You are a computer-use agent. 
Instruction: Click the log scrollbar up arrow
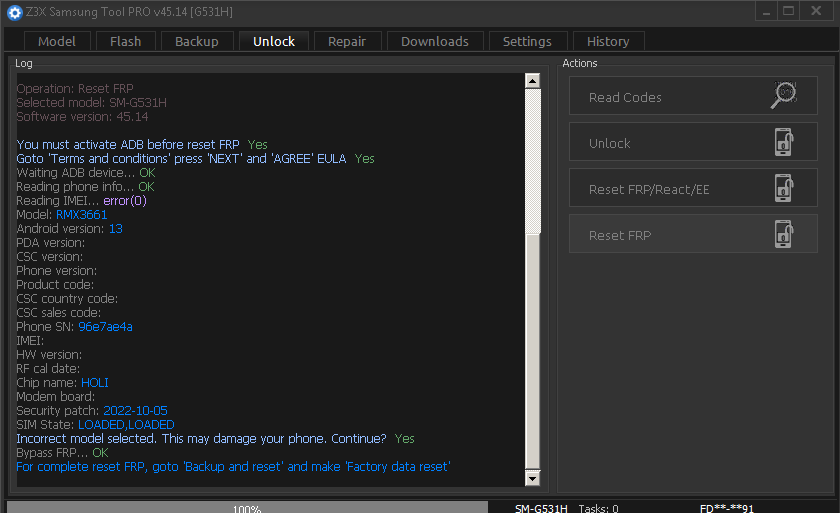click(x=532, y=81)
